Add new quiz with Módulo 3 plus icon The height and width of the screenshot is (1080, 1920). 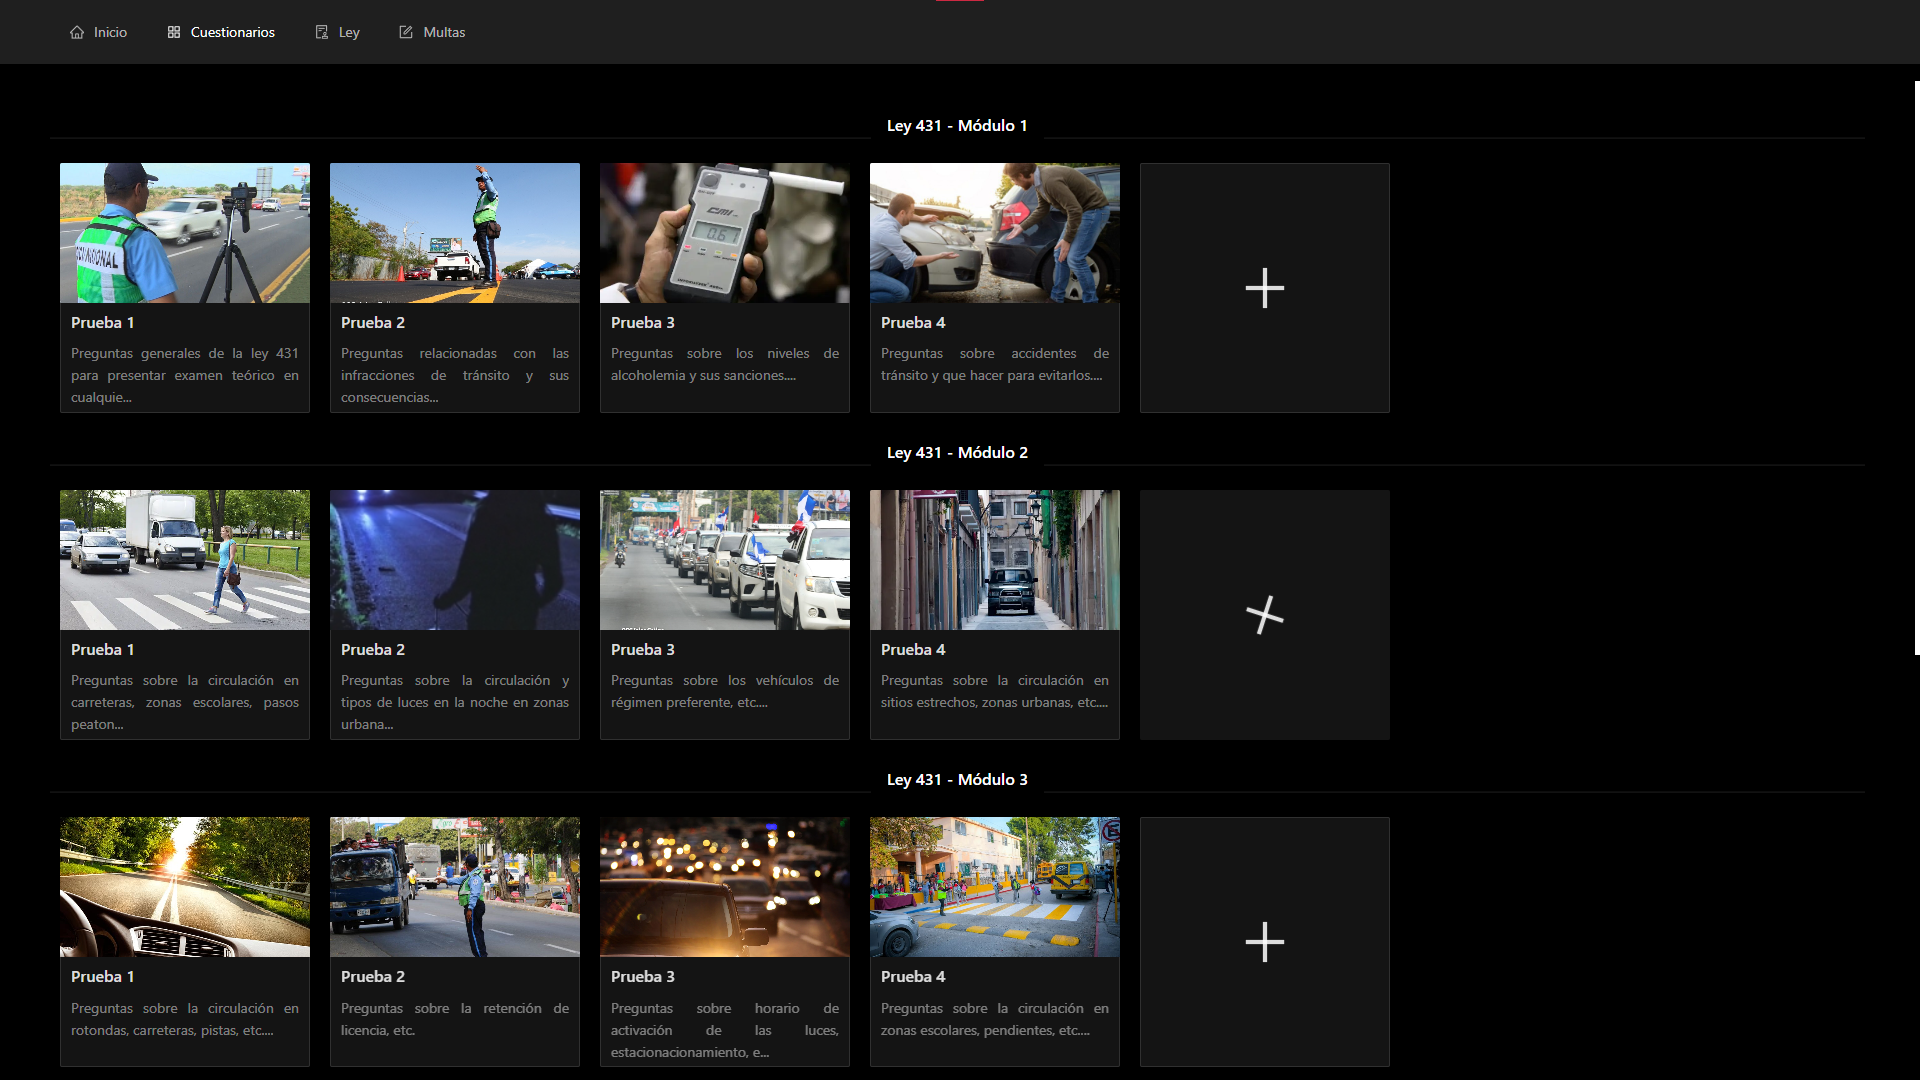tap(1264, 942)
